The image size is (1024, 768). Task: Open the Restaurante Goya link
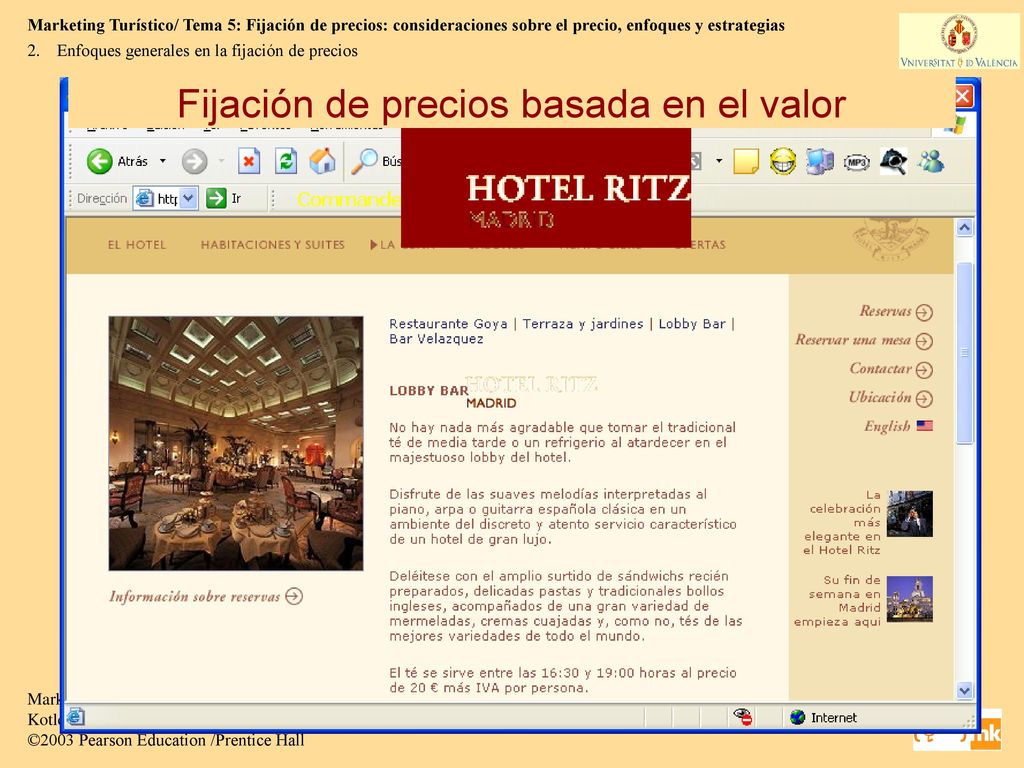448,324
